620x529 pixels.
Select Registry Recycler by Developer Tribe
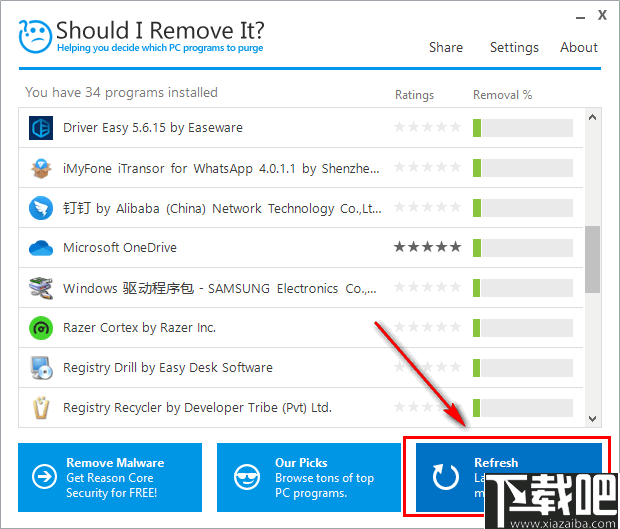(301, 408)
